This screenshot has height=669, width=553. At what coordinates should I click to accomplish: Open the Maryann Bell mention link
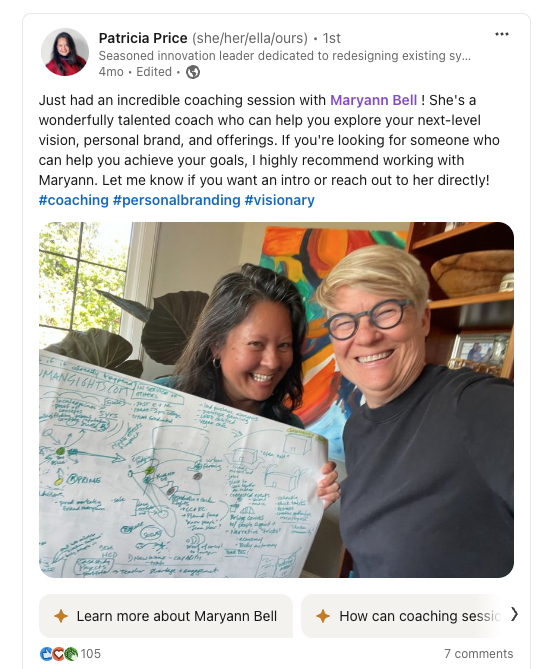pyautogui.click(x=373, y=100)
